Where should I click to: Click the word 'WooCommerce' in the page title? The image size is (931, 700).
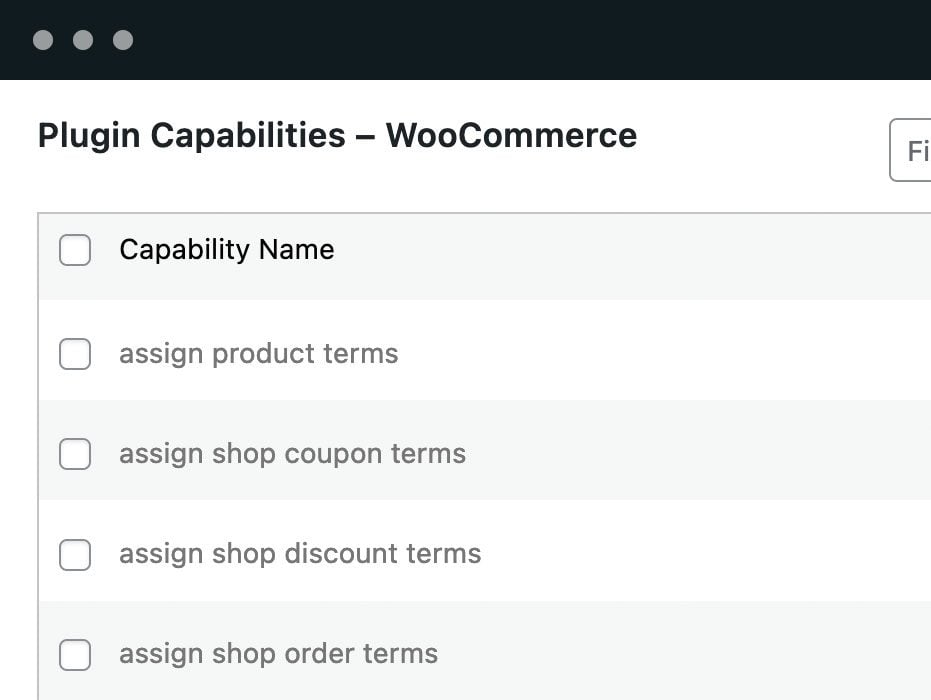[x=511, y=136]
